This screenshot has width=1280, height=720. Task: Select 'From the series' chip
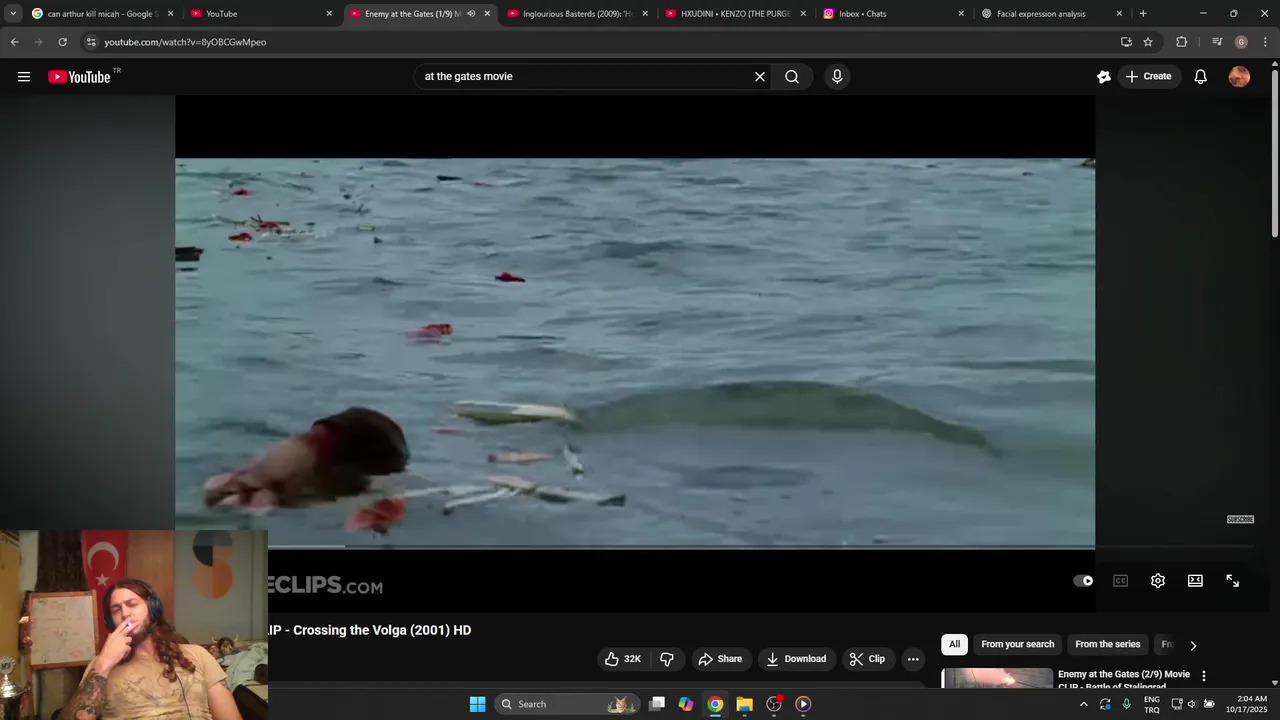pos(1107,645)
